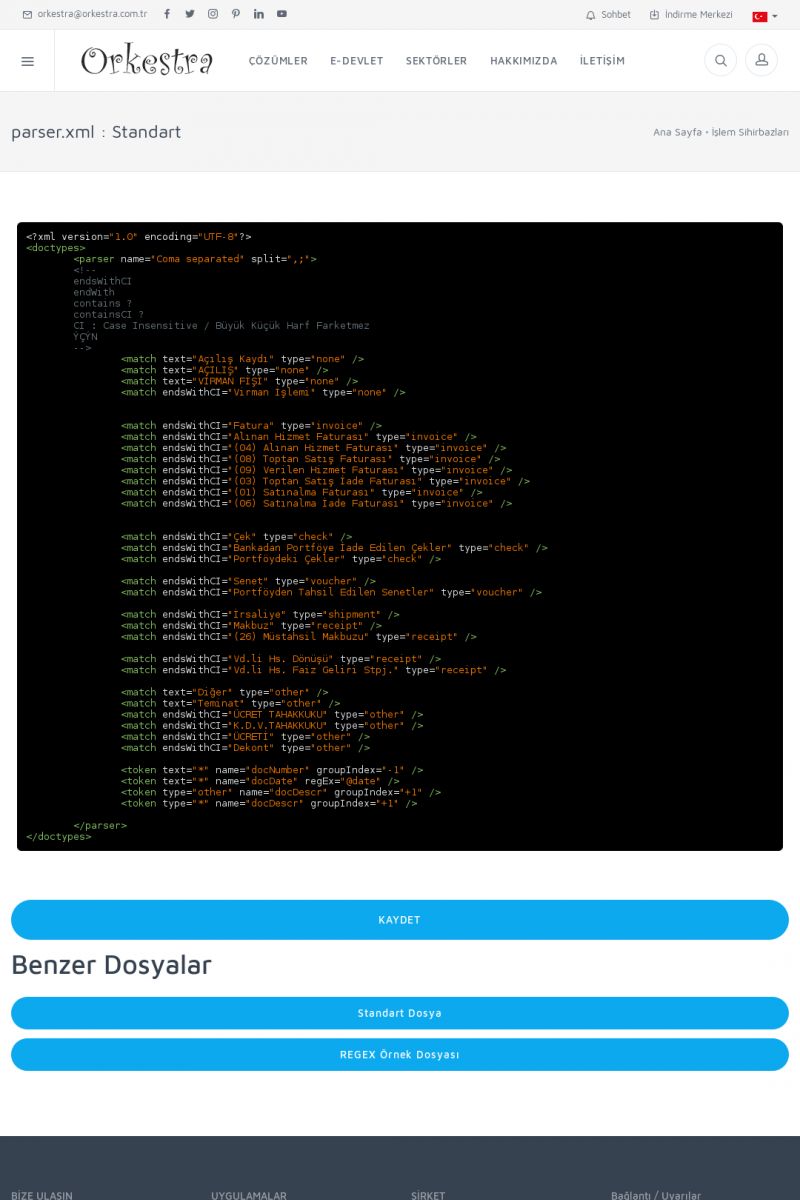Image resolution: width=800 pixels, height=1200 pixels.
Task: Open the Standart Dosya file
Action: (x=400, y=1013)
